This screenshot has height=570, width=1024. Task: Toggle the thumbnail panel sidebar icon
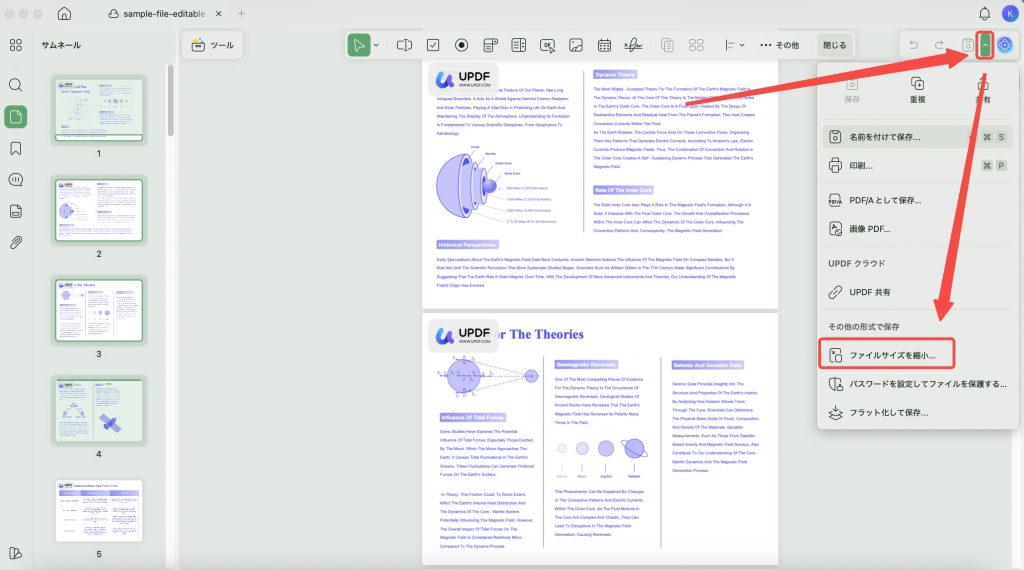coord(16,117)
